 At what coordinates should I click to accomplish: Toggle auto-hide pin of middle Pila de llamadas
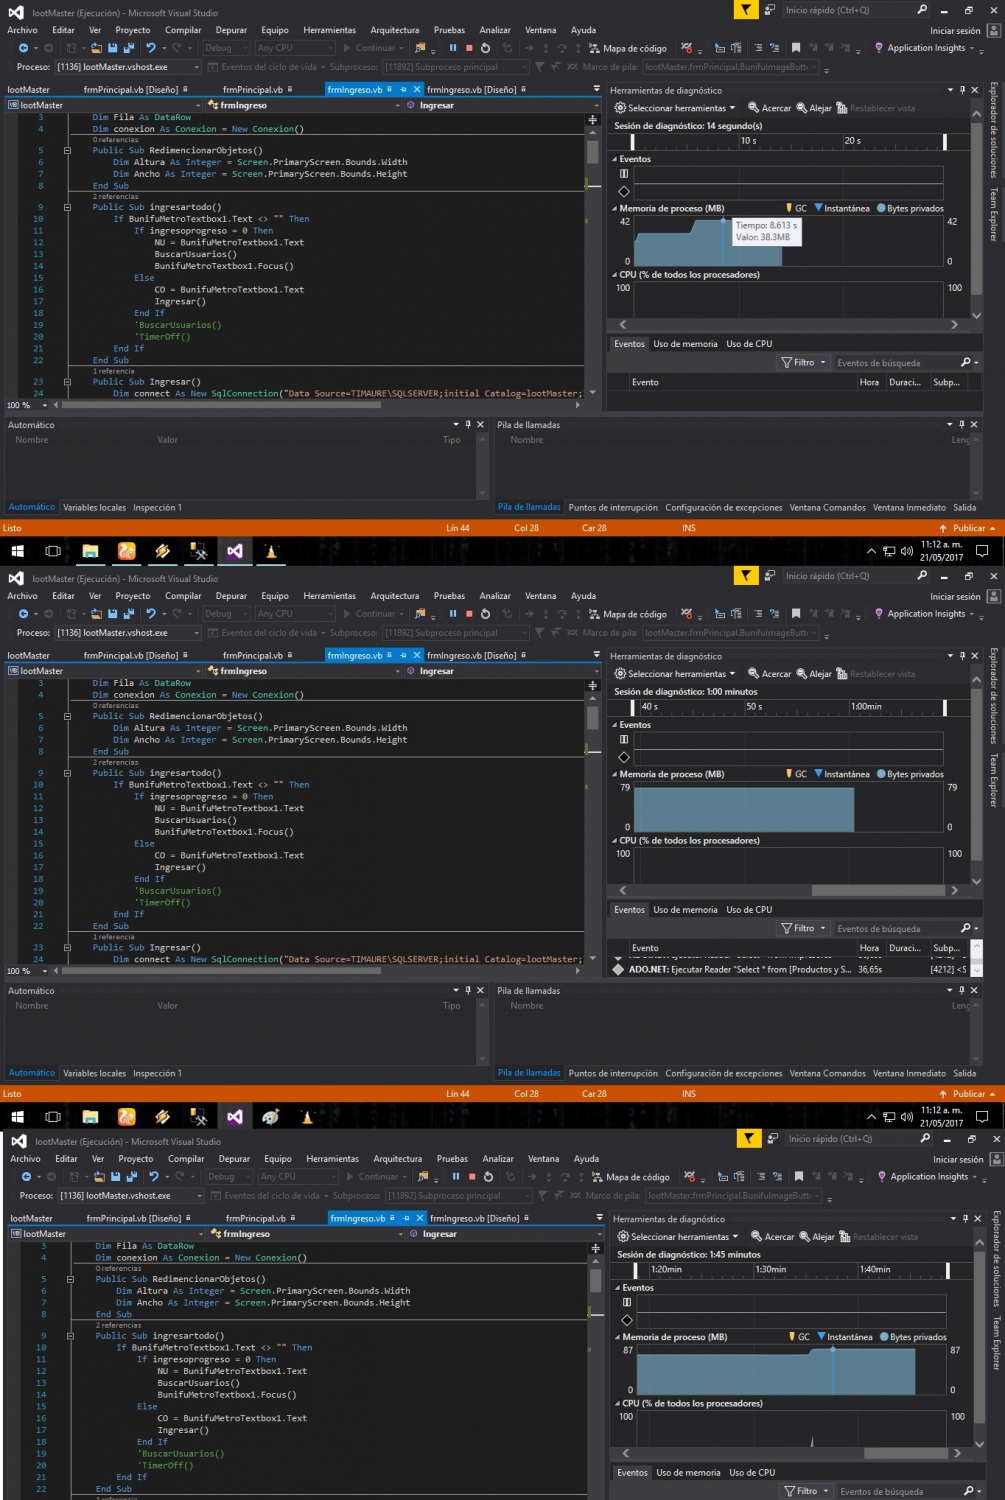(x=962, y=991)
